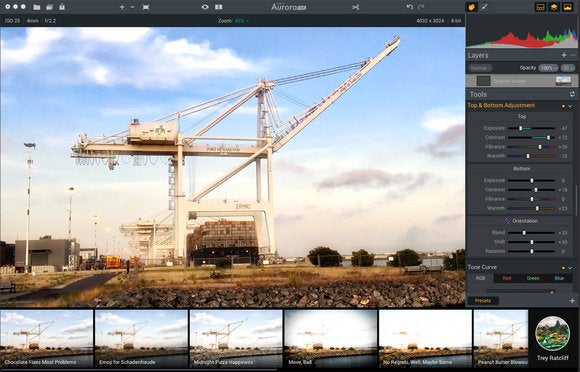Image resolution: width=580 pixels, height=372 pixels.
Task: Select the Hand (pan) tool
Action: click(472, 7)
